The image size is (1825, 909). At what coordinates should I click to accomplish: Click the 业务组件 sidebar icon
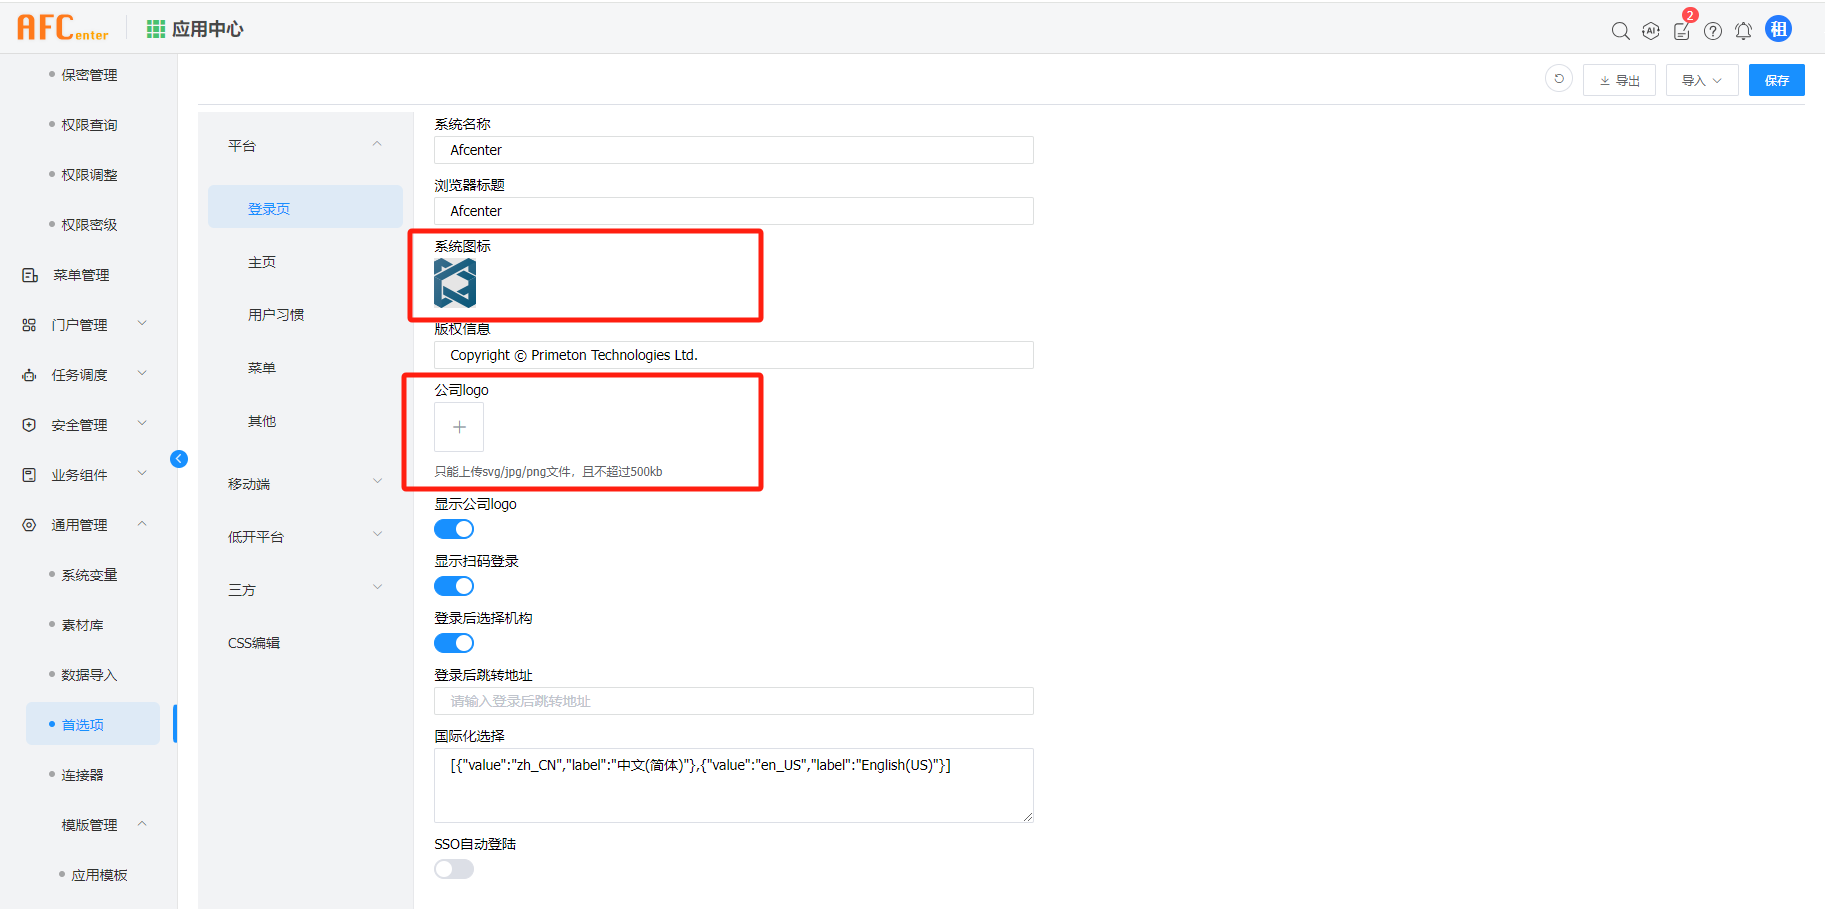(29, 475)
